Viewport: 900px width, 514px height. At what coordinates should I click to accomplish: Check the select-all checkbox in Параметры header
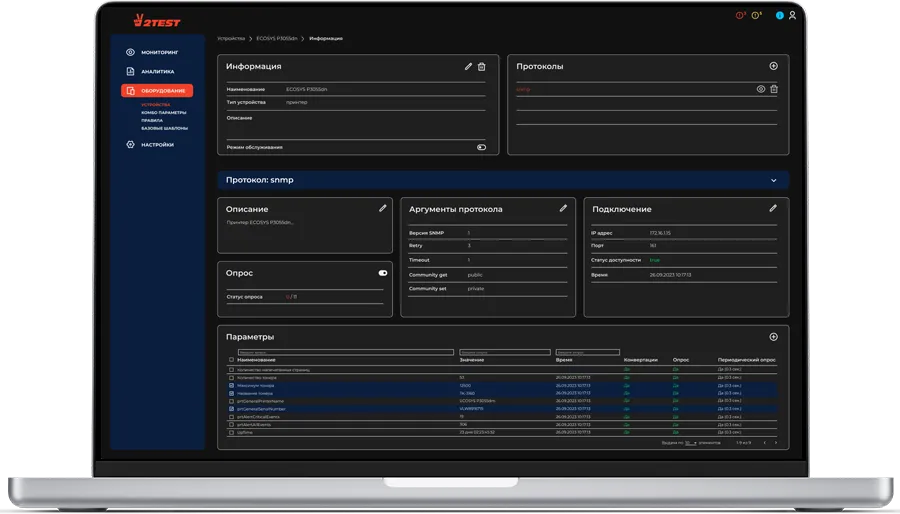[232, 360]
